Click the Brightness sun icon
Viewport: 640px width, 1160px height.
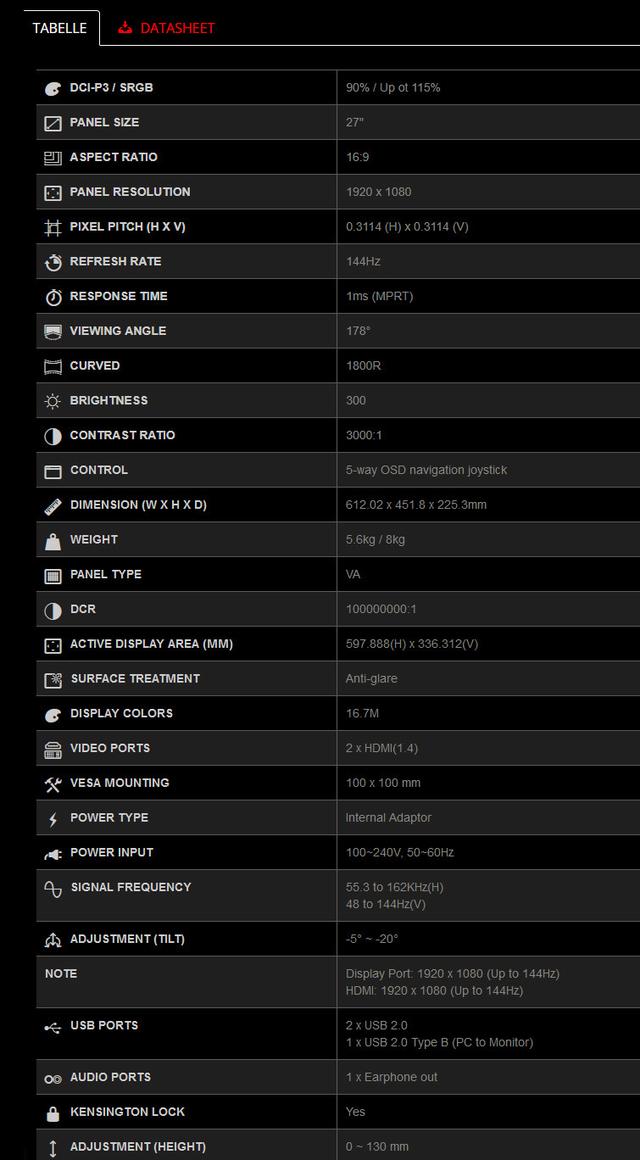tap(53, 400)
